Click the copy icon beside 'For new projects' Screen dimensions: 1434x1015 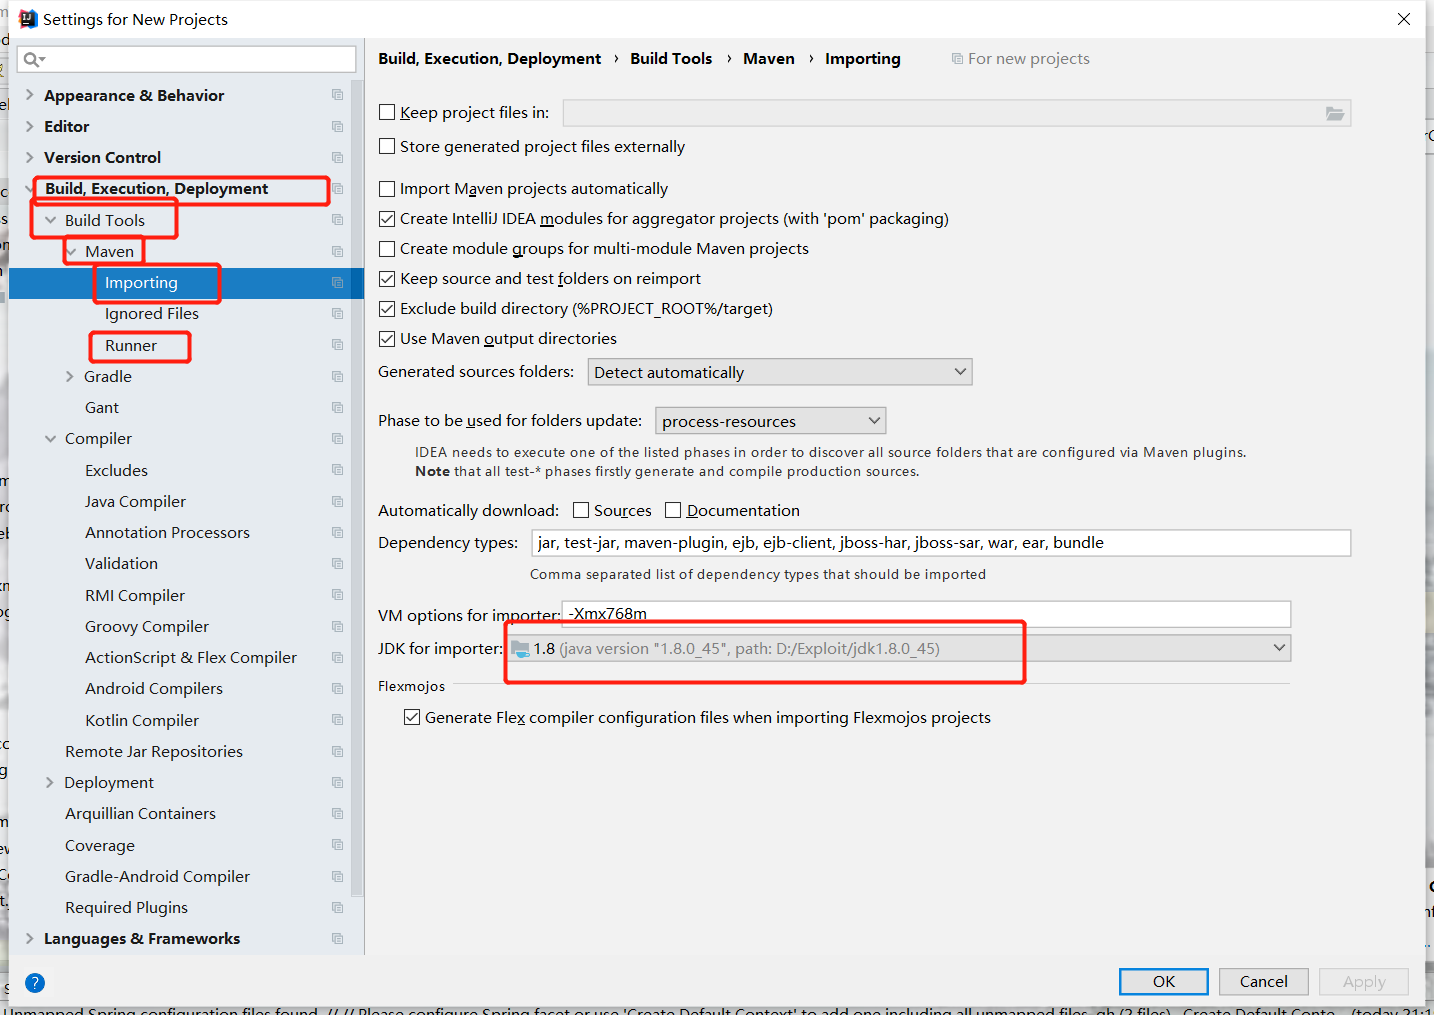click(x=957, y=59)
